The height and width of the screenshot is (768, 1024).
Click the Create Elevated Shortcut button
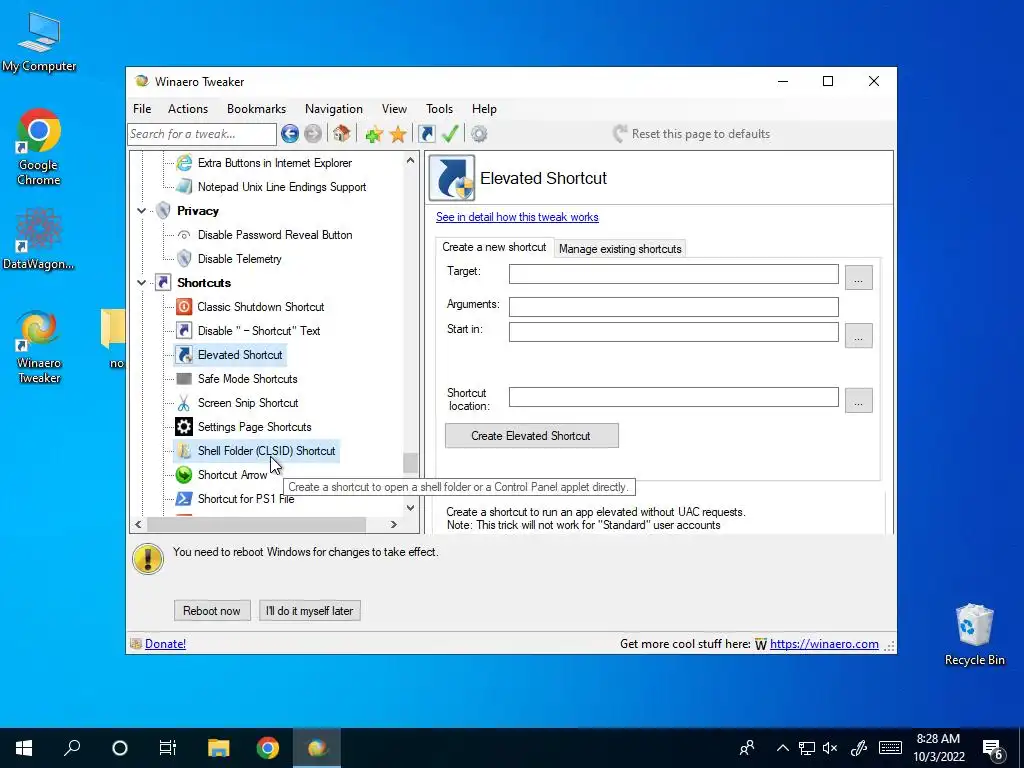pos(532,436)
